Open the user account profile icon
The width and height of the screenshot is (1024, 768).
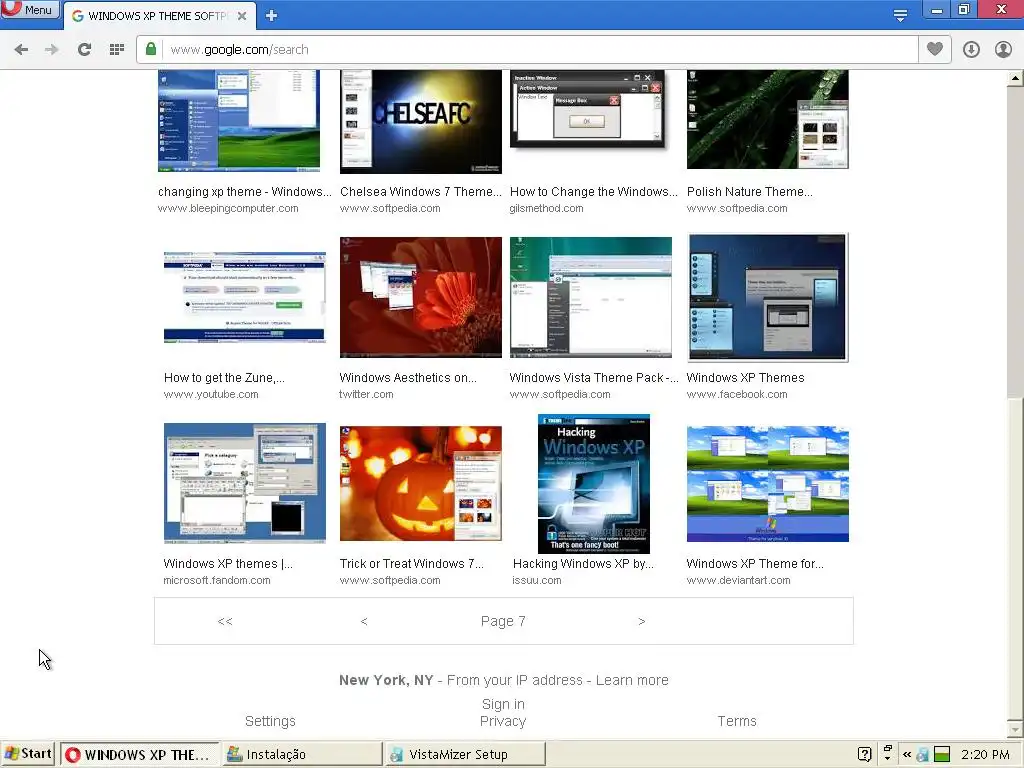1003,50
